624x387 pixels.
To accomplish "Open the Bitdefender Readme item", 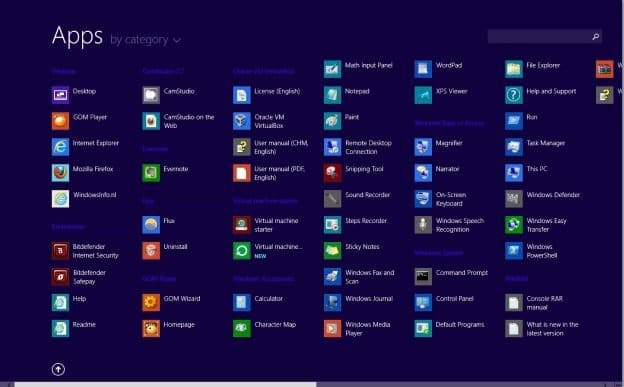I will 74,328.
